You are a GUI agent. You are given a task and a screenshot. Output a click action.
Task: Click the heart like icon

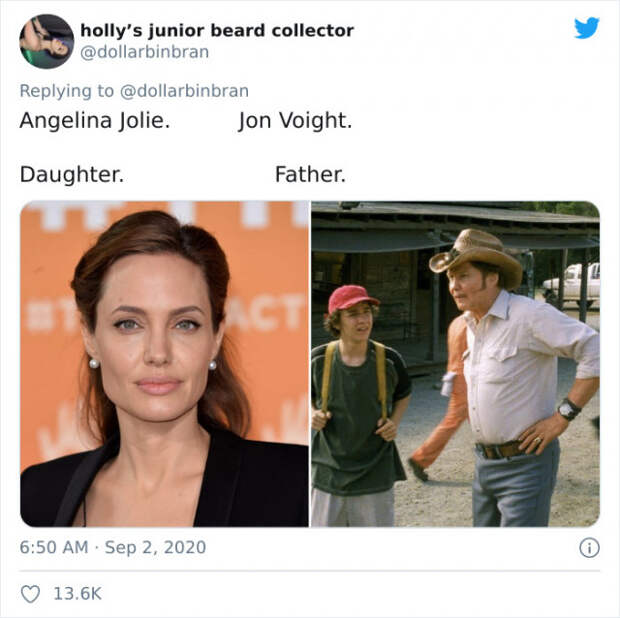point(30,593)
